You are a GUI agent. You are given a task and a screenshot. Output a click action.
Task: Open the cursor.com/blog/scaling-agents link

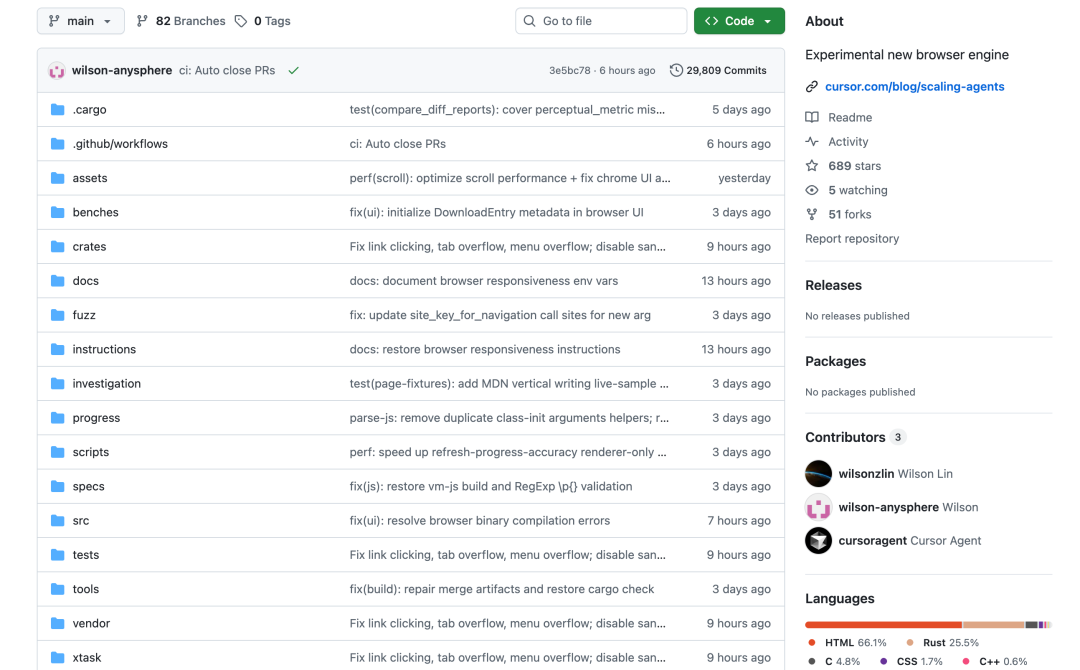(x=914, y=87)
